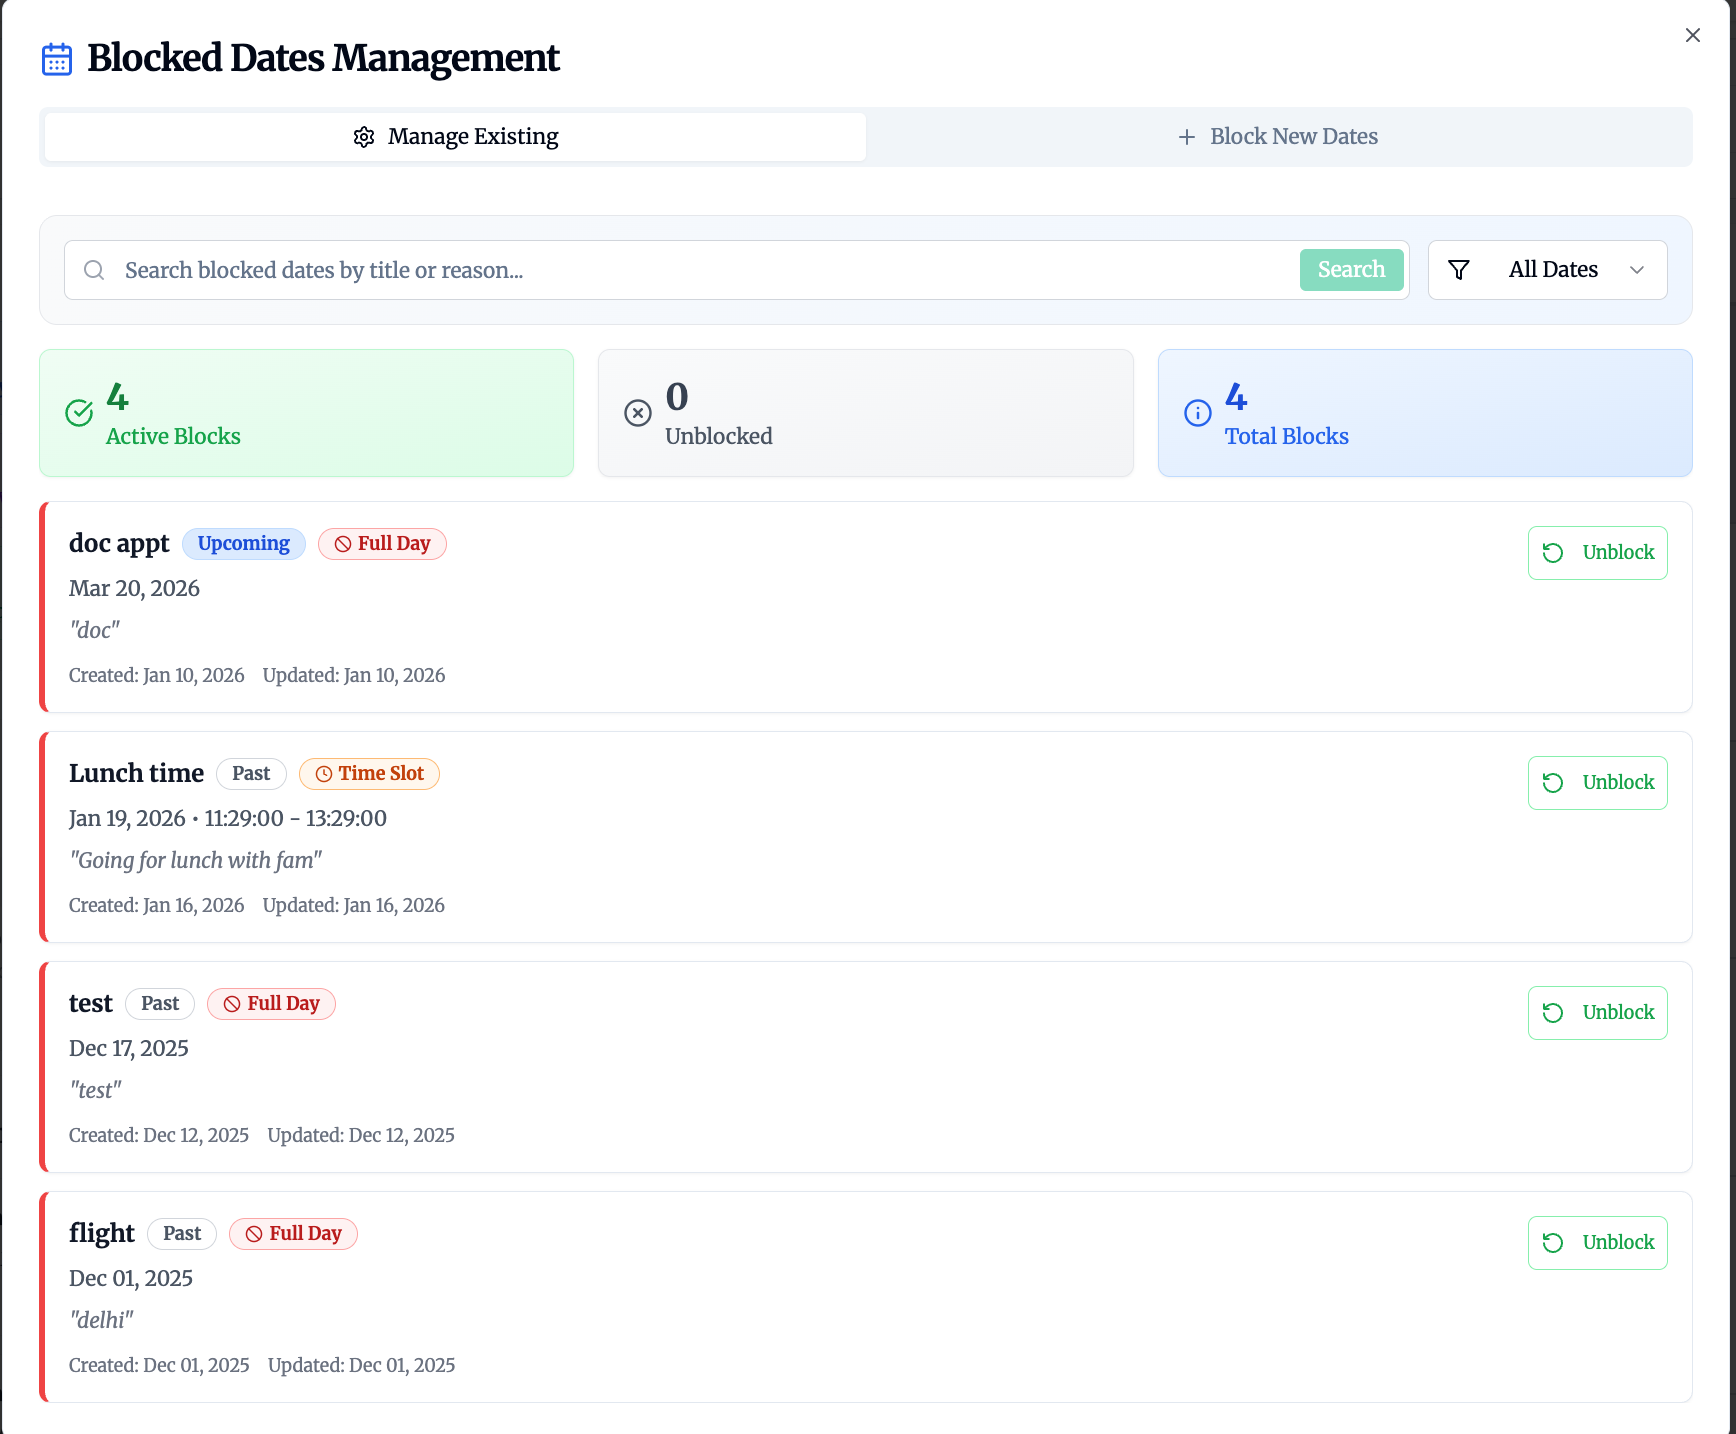Unblock the doc appt entry
The width and height of the screenshot is (1736, 1434).
pos(1597,552)
